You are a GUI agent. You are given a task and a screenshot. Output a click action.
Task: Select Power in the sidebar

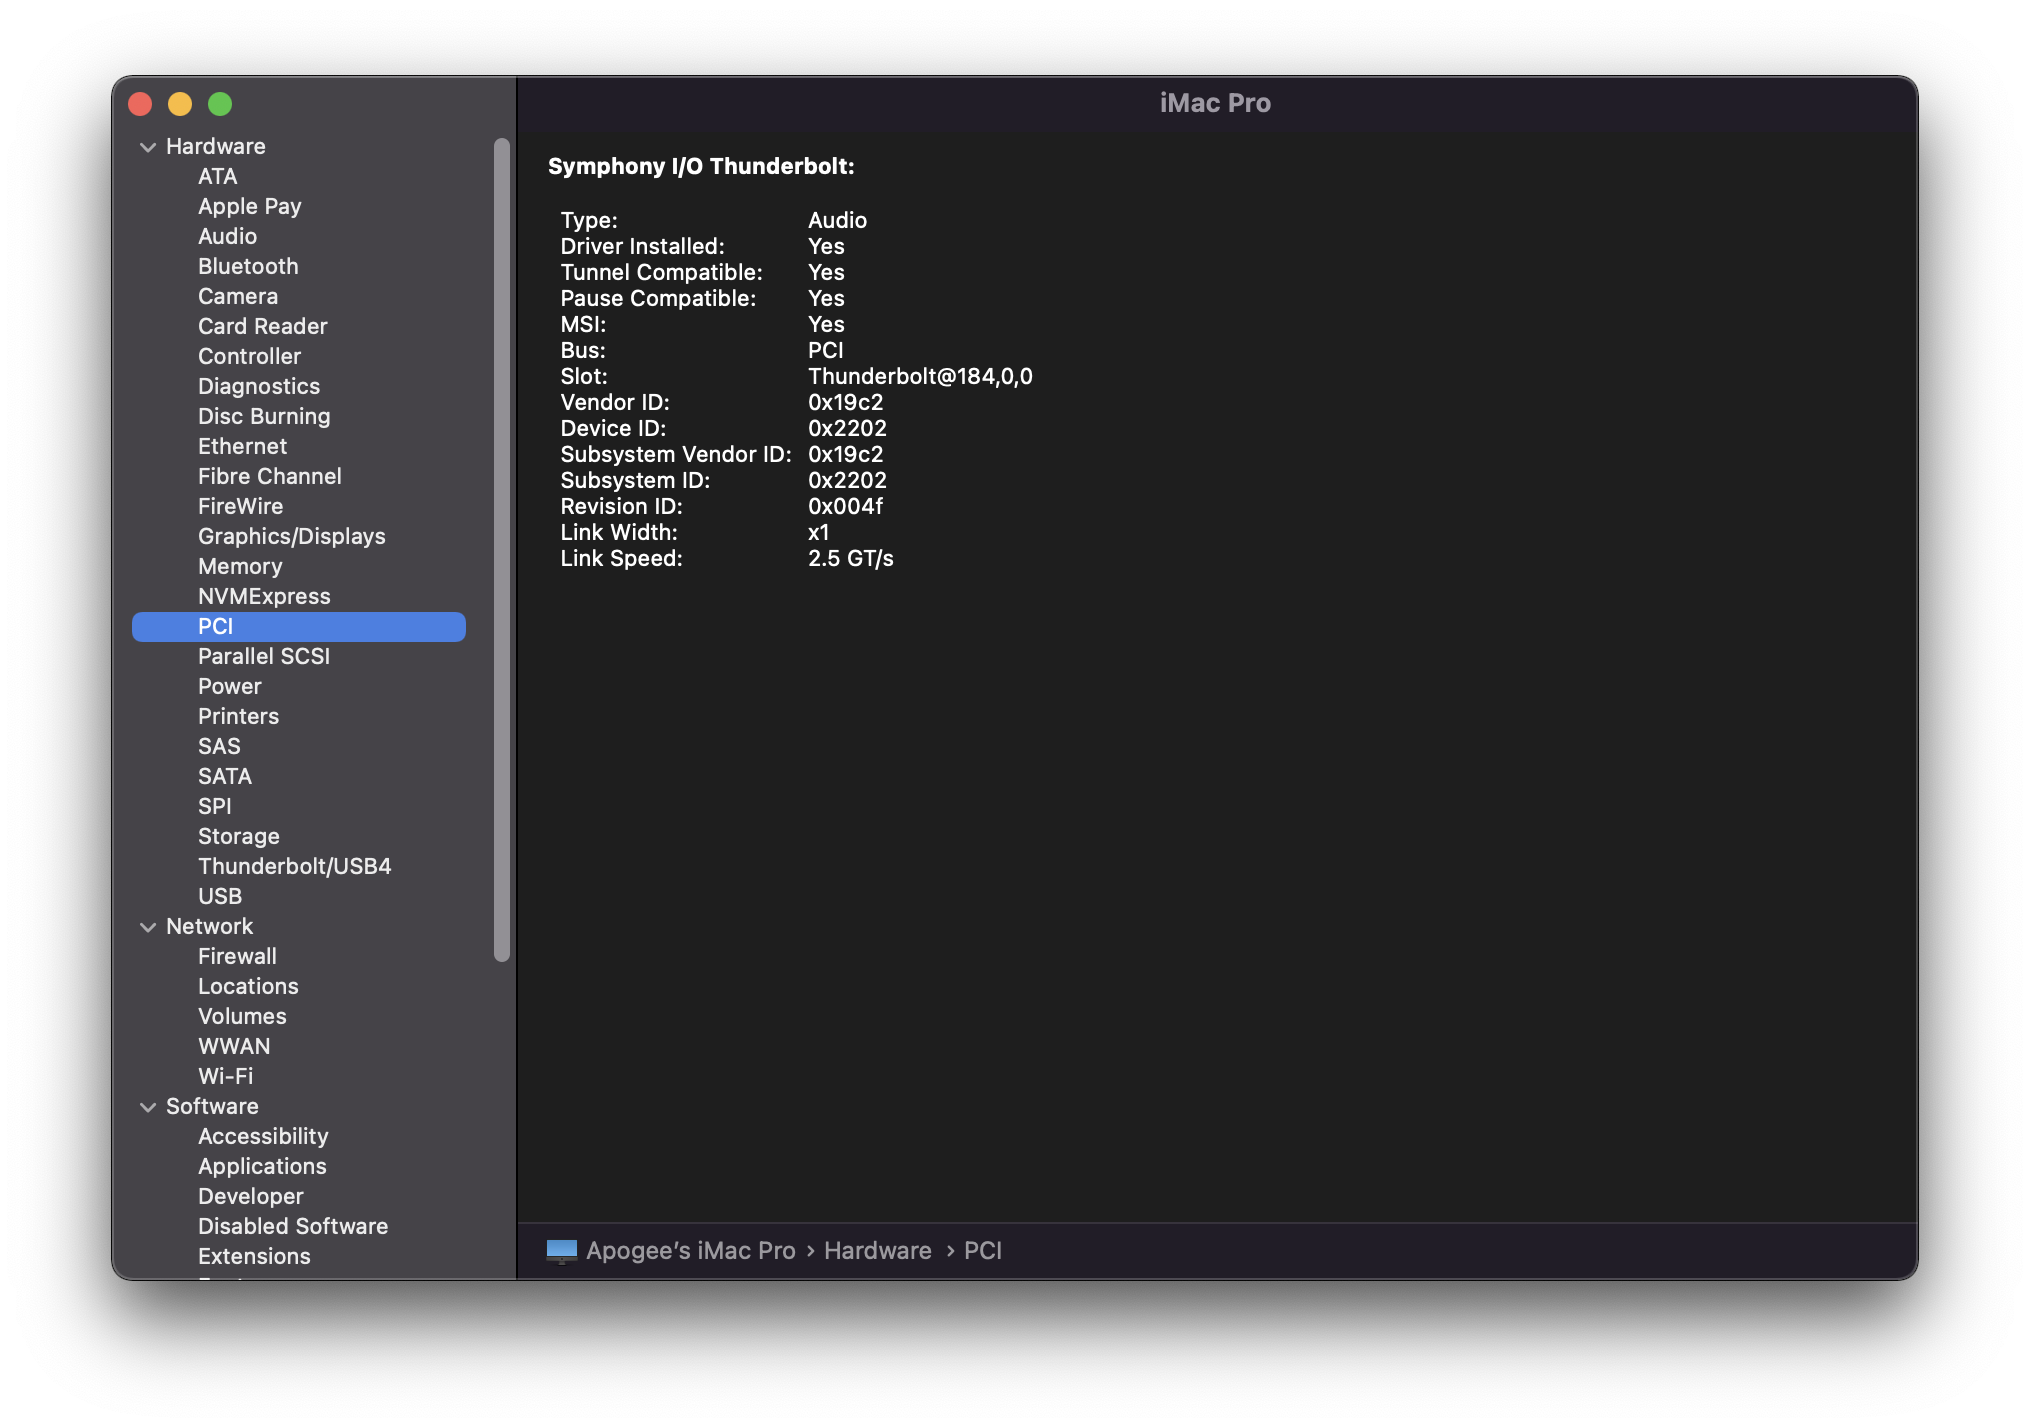point(229,687)
